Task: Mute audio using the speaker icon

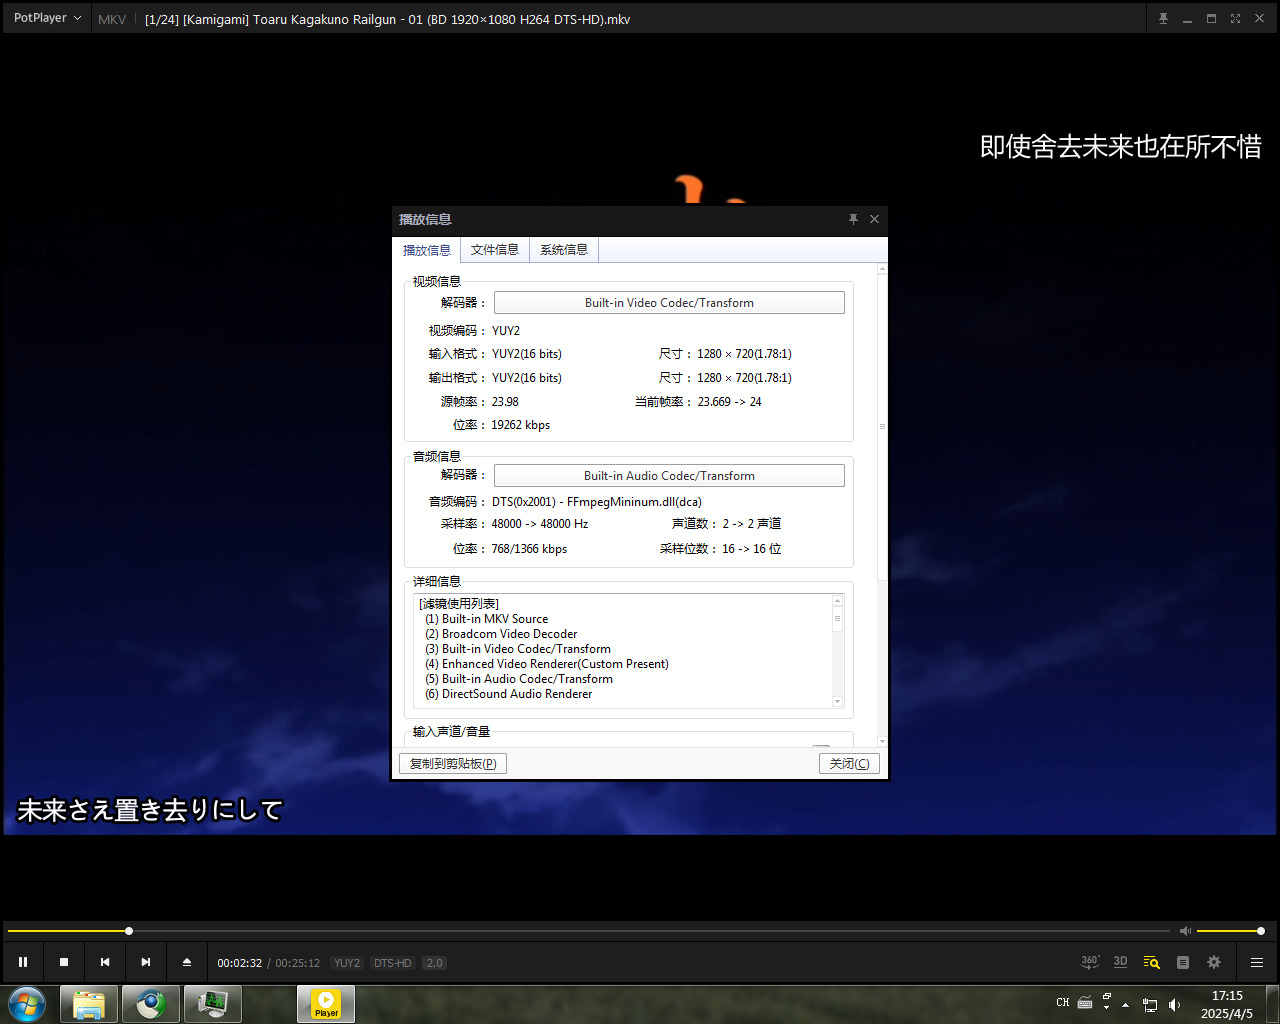Action: [x=1185, y=931]
